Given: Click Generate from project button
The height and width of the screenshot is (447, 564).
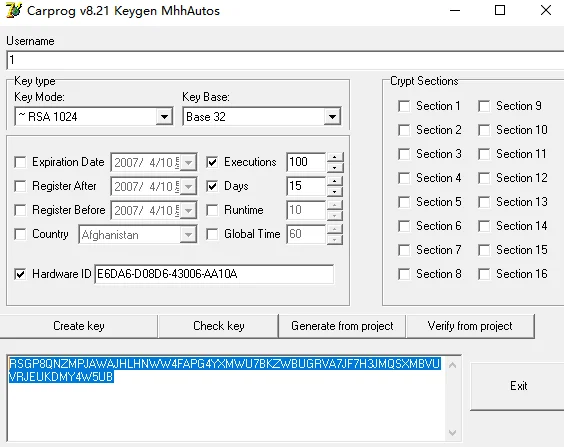Looking at the screenshot, I should pos(342,326).
